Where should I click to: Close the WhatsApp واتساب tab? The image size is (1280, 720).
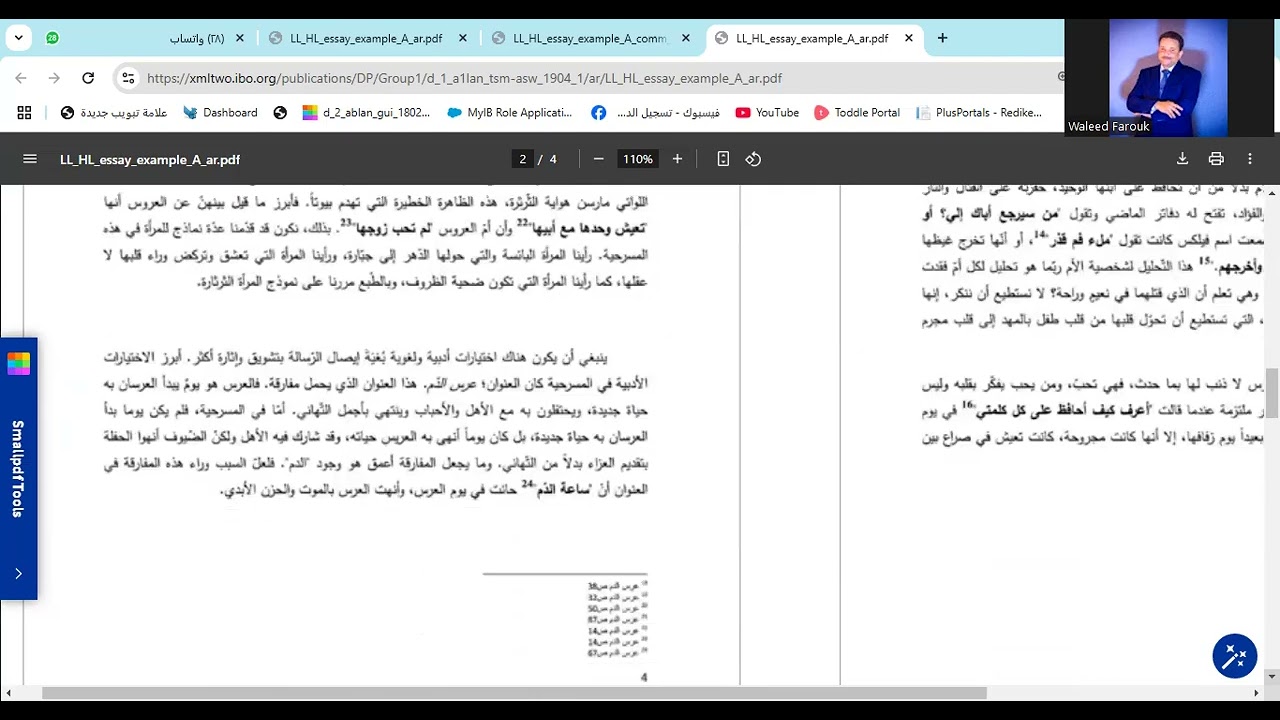[x=239, y=38]
